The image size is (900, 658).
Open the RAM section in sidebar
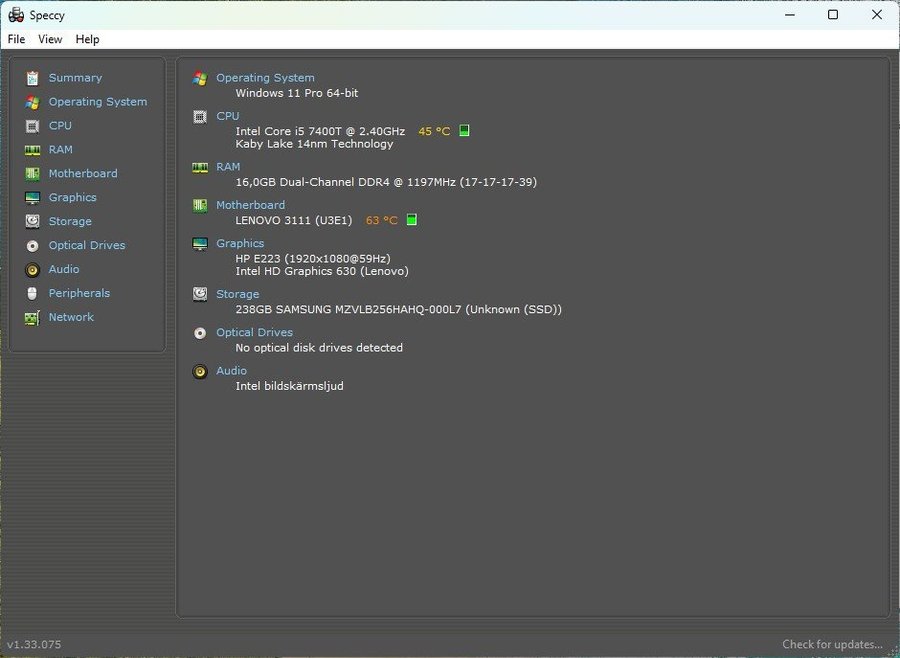pyautogui.click(x=61, y=149)
